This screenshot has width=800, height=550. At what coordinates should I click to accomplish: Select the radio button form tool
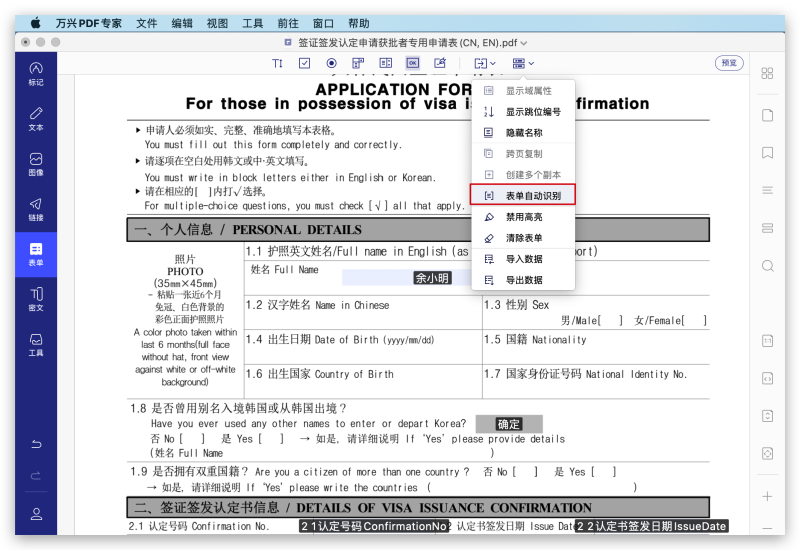[x=331, y=63]
